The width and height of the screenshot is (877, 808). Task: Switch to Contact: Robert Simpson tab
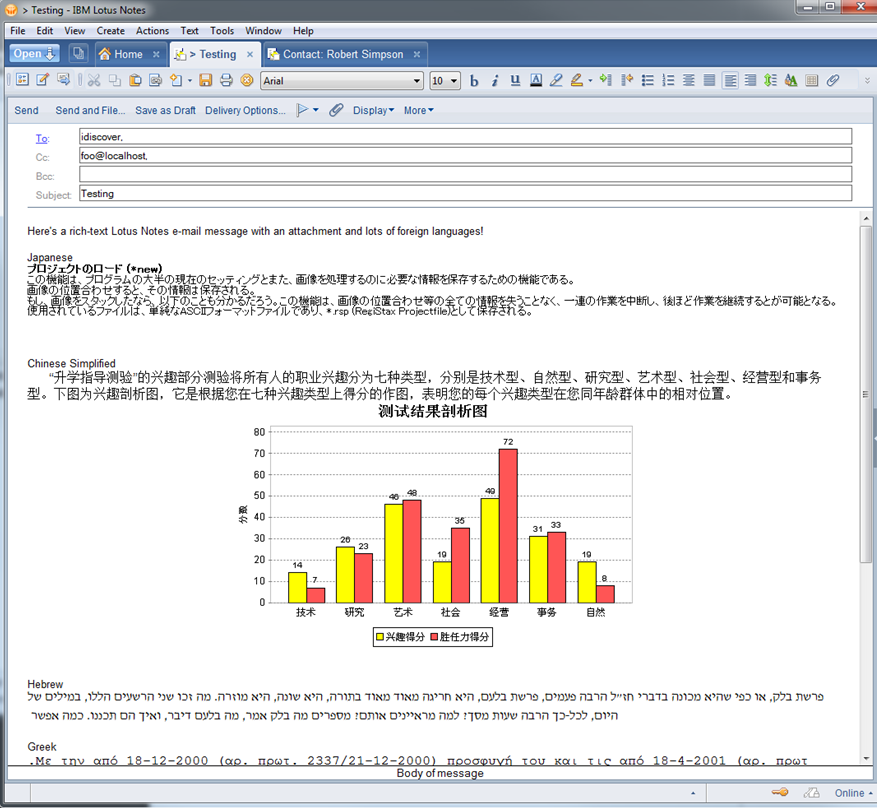pyautogui.click(x=343, y=54)
